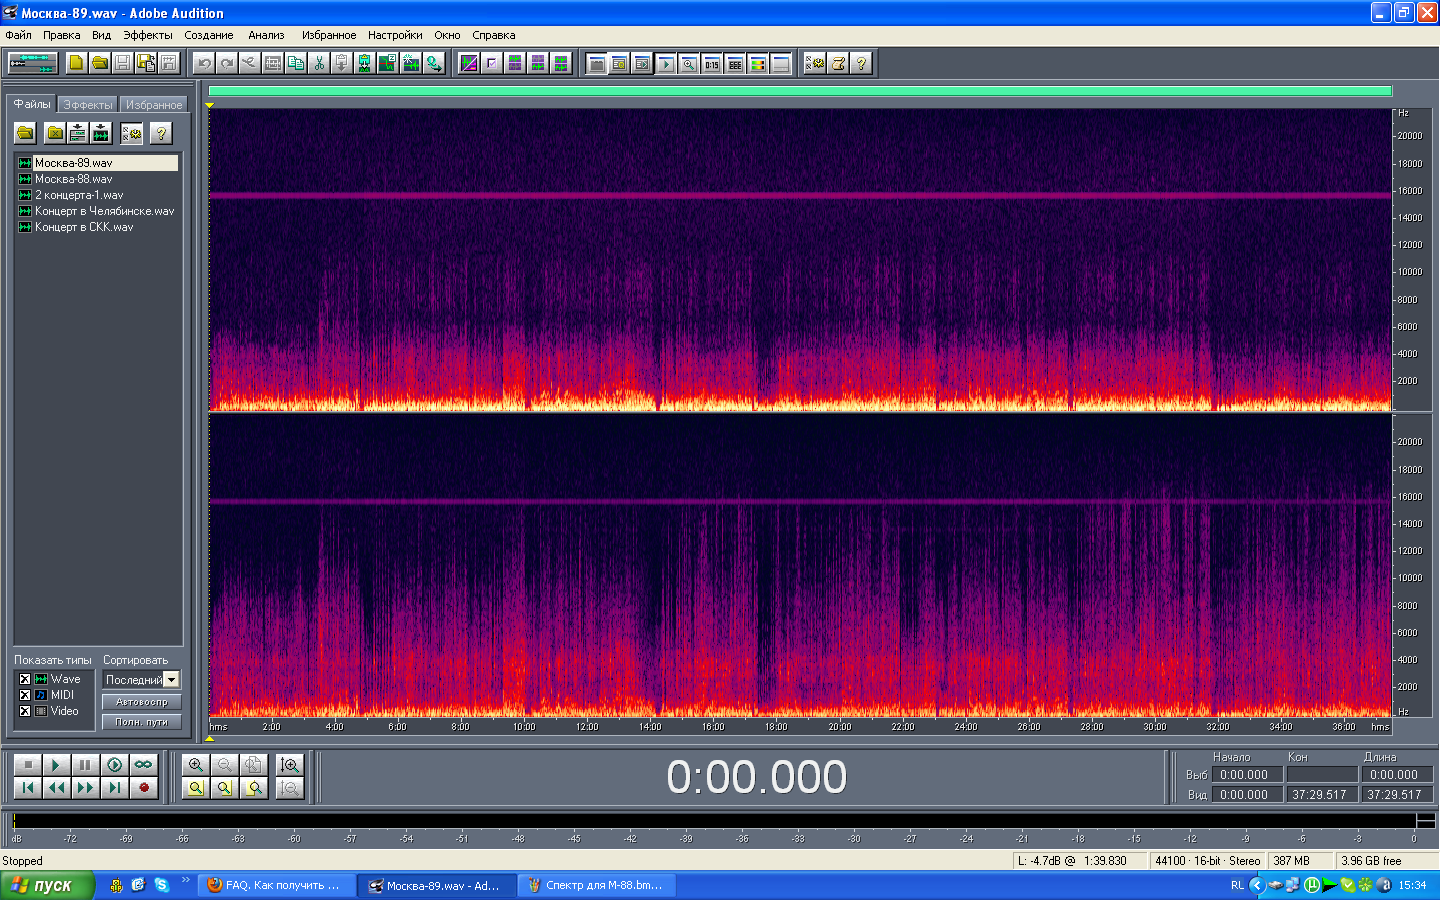This screenshot has width=1440, height=900.
Task: Toggle infinite loop playback button
Action: pos(144,765)
